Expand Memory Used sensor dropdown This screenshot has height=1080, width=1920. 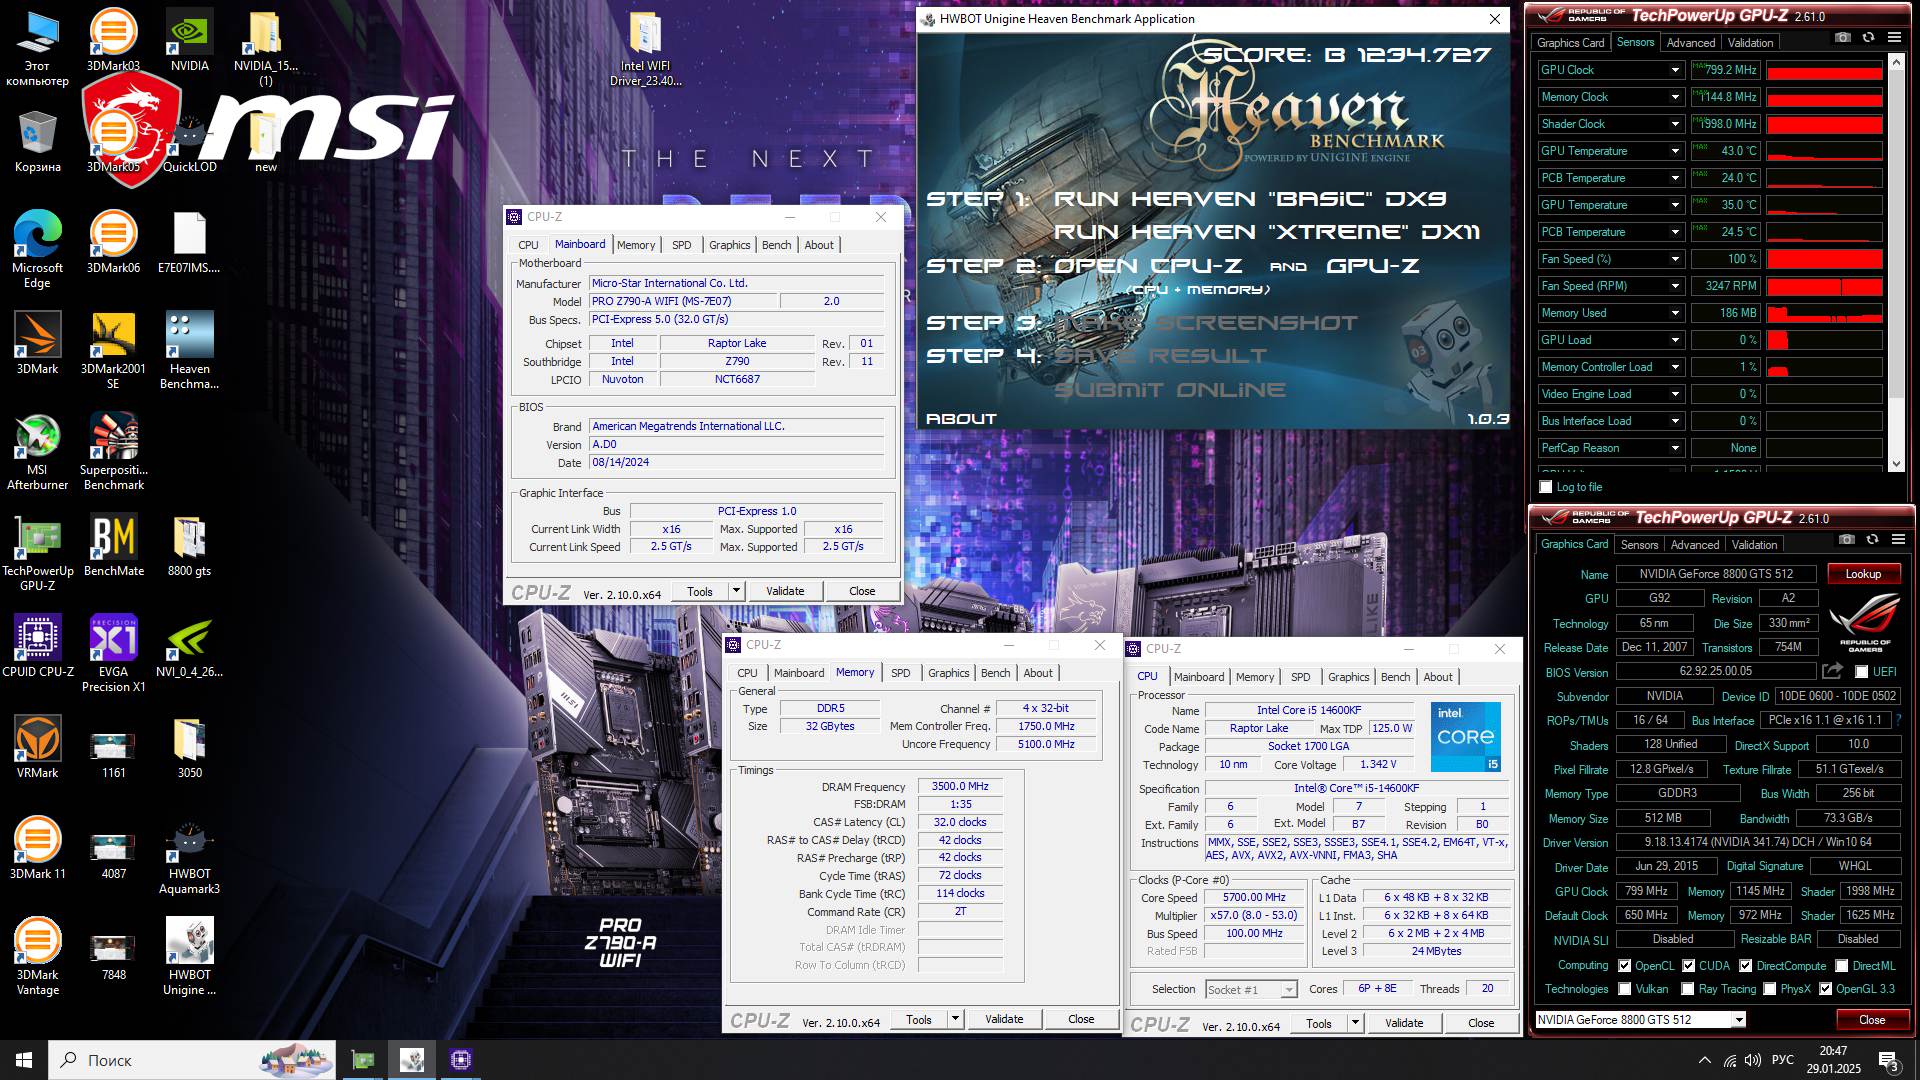(1675, 313)
